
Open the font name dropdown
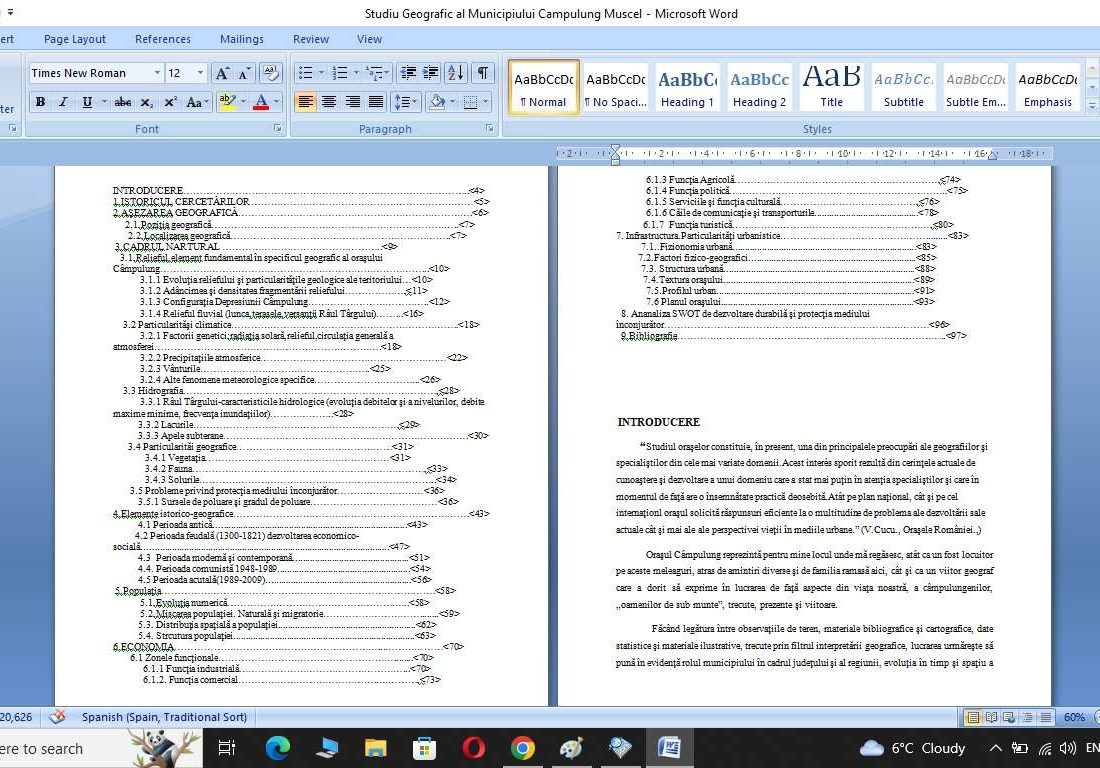[x=157, y=73]
